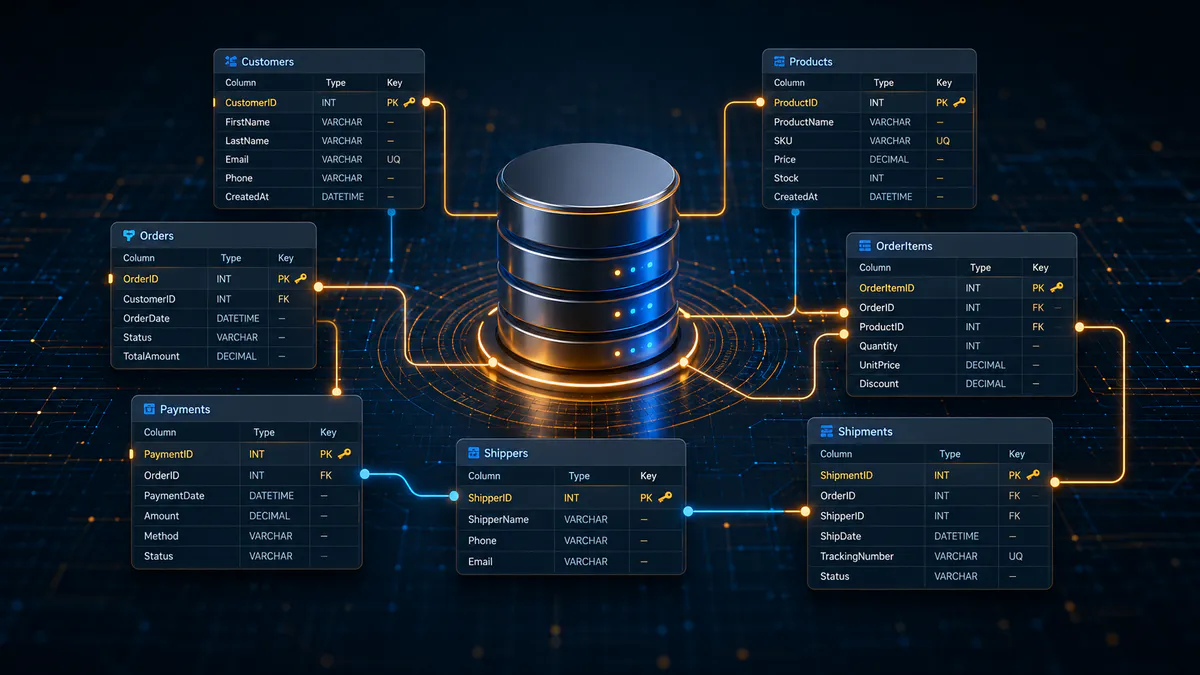Image resolution: width=1200 pixels, height=675 pixels.
Task: Click the key icon in ShipperID row of Shippers
Action: tap(665, 497)
